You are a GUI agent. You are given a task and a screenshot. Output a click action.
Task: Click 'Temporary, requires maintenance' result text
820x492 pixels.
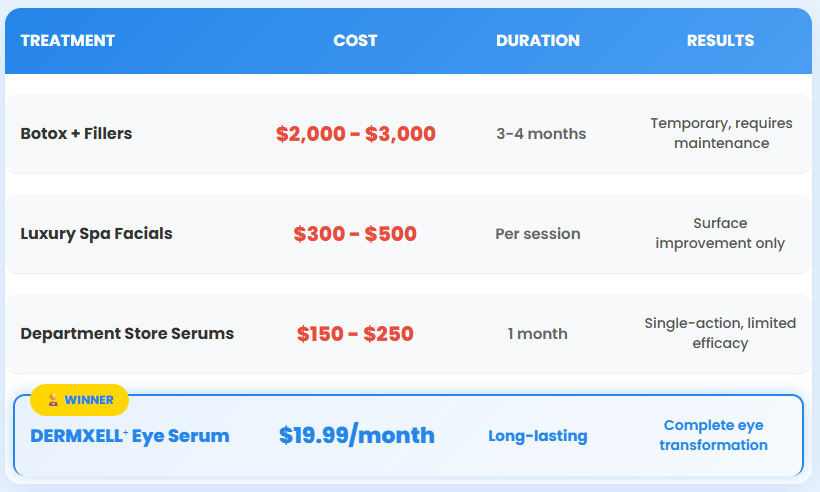pyautogui.click(x=721, y=133)
